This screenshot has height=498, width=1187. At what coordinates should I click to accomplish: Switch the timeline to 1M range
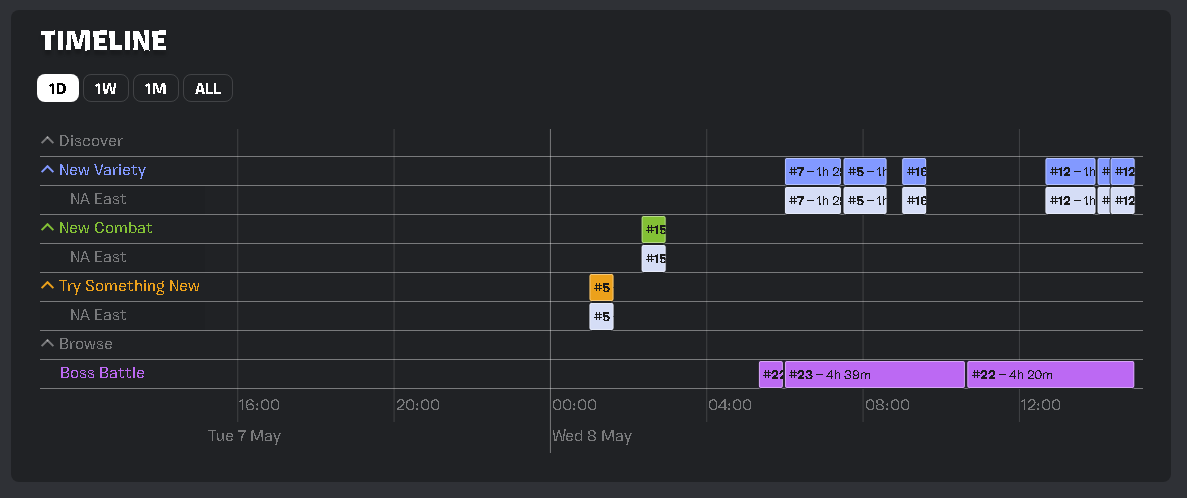click(x=156, y=88)
